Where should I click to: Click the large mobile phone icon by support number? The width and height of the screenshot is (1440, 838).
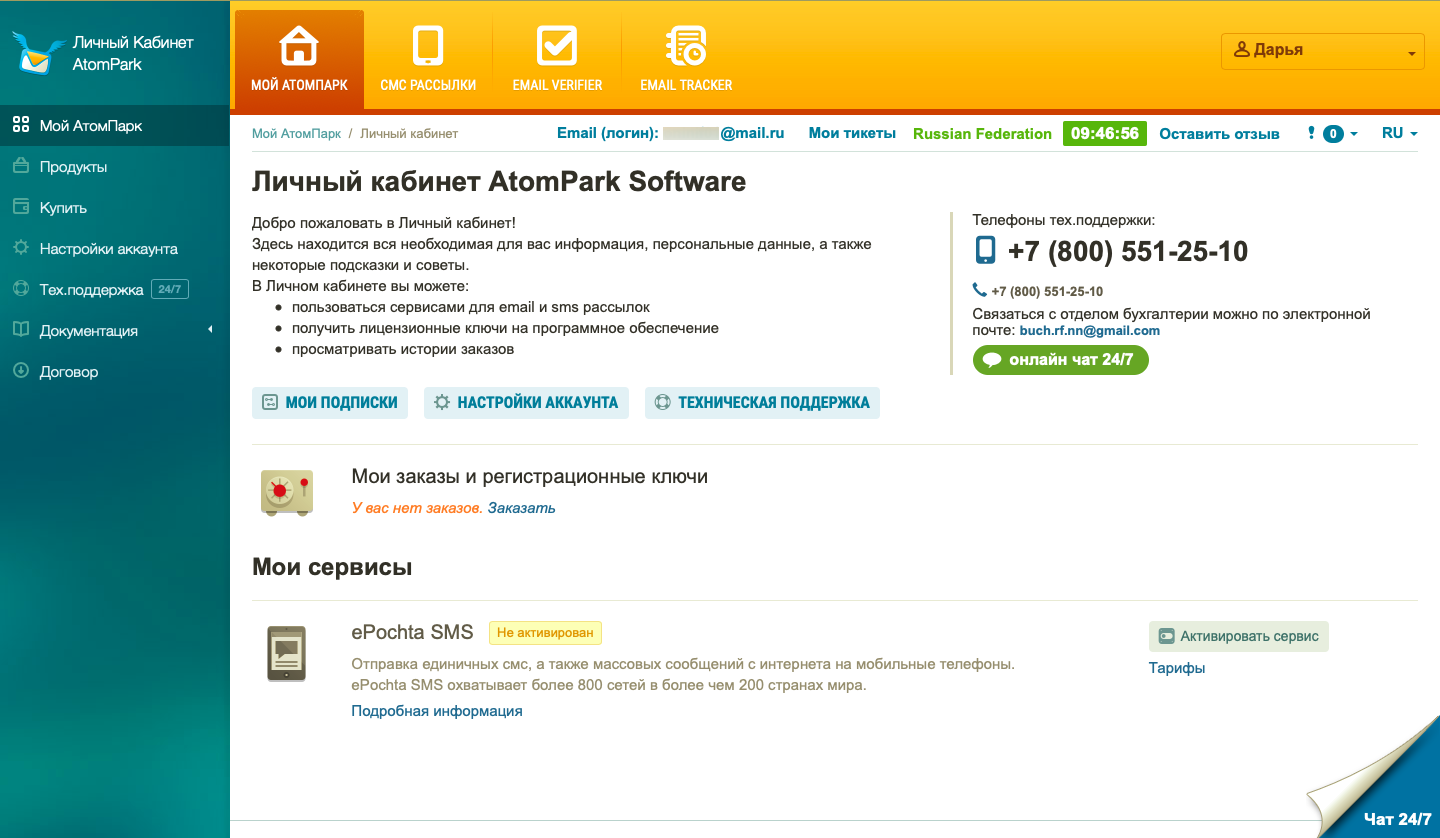point(986,250)
